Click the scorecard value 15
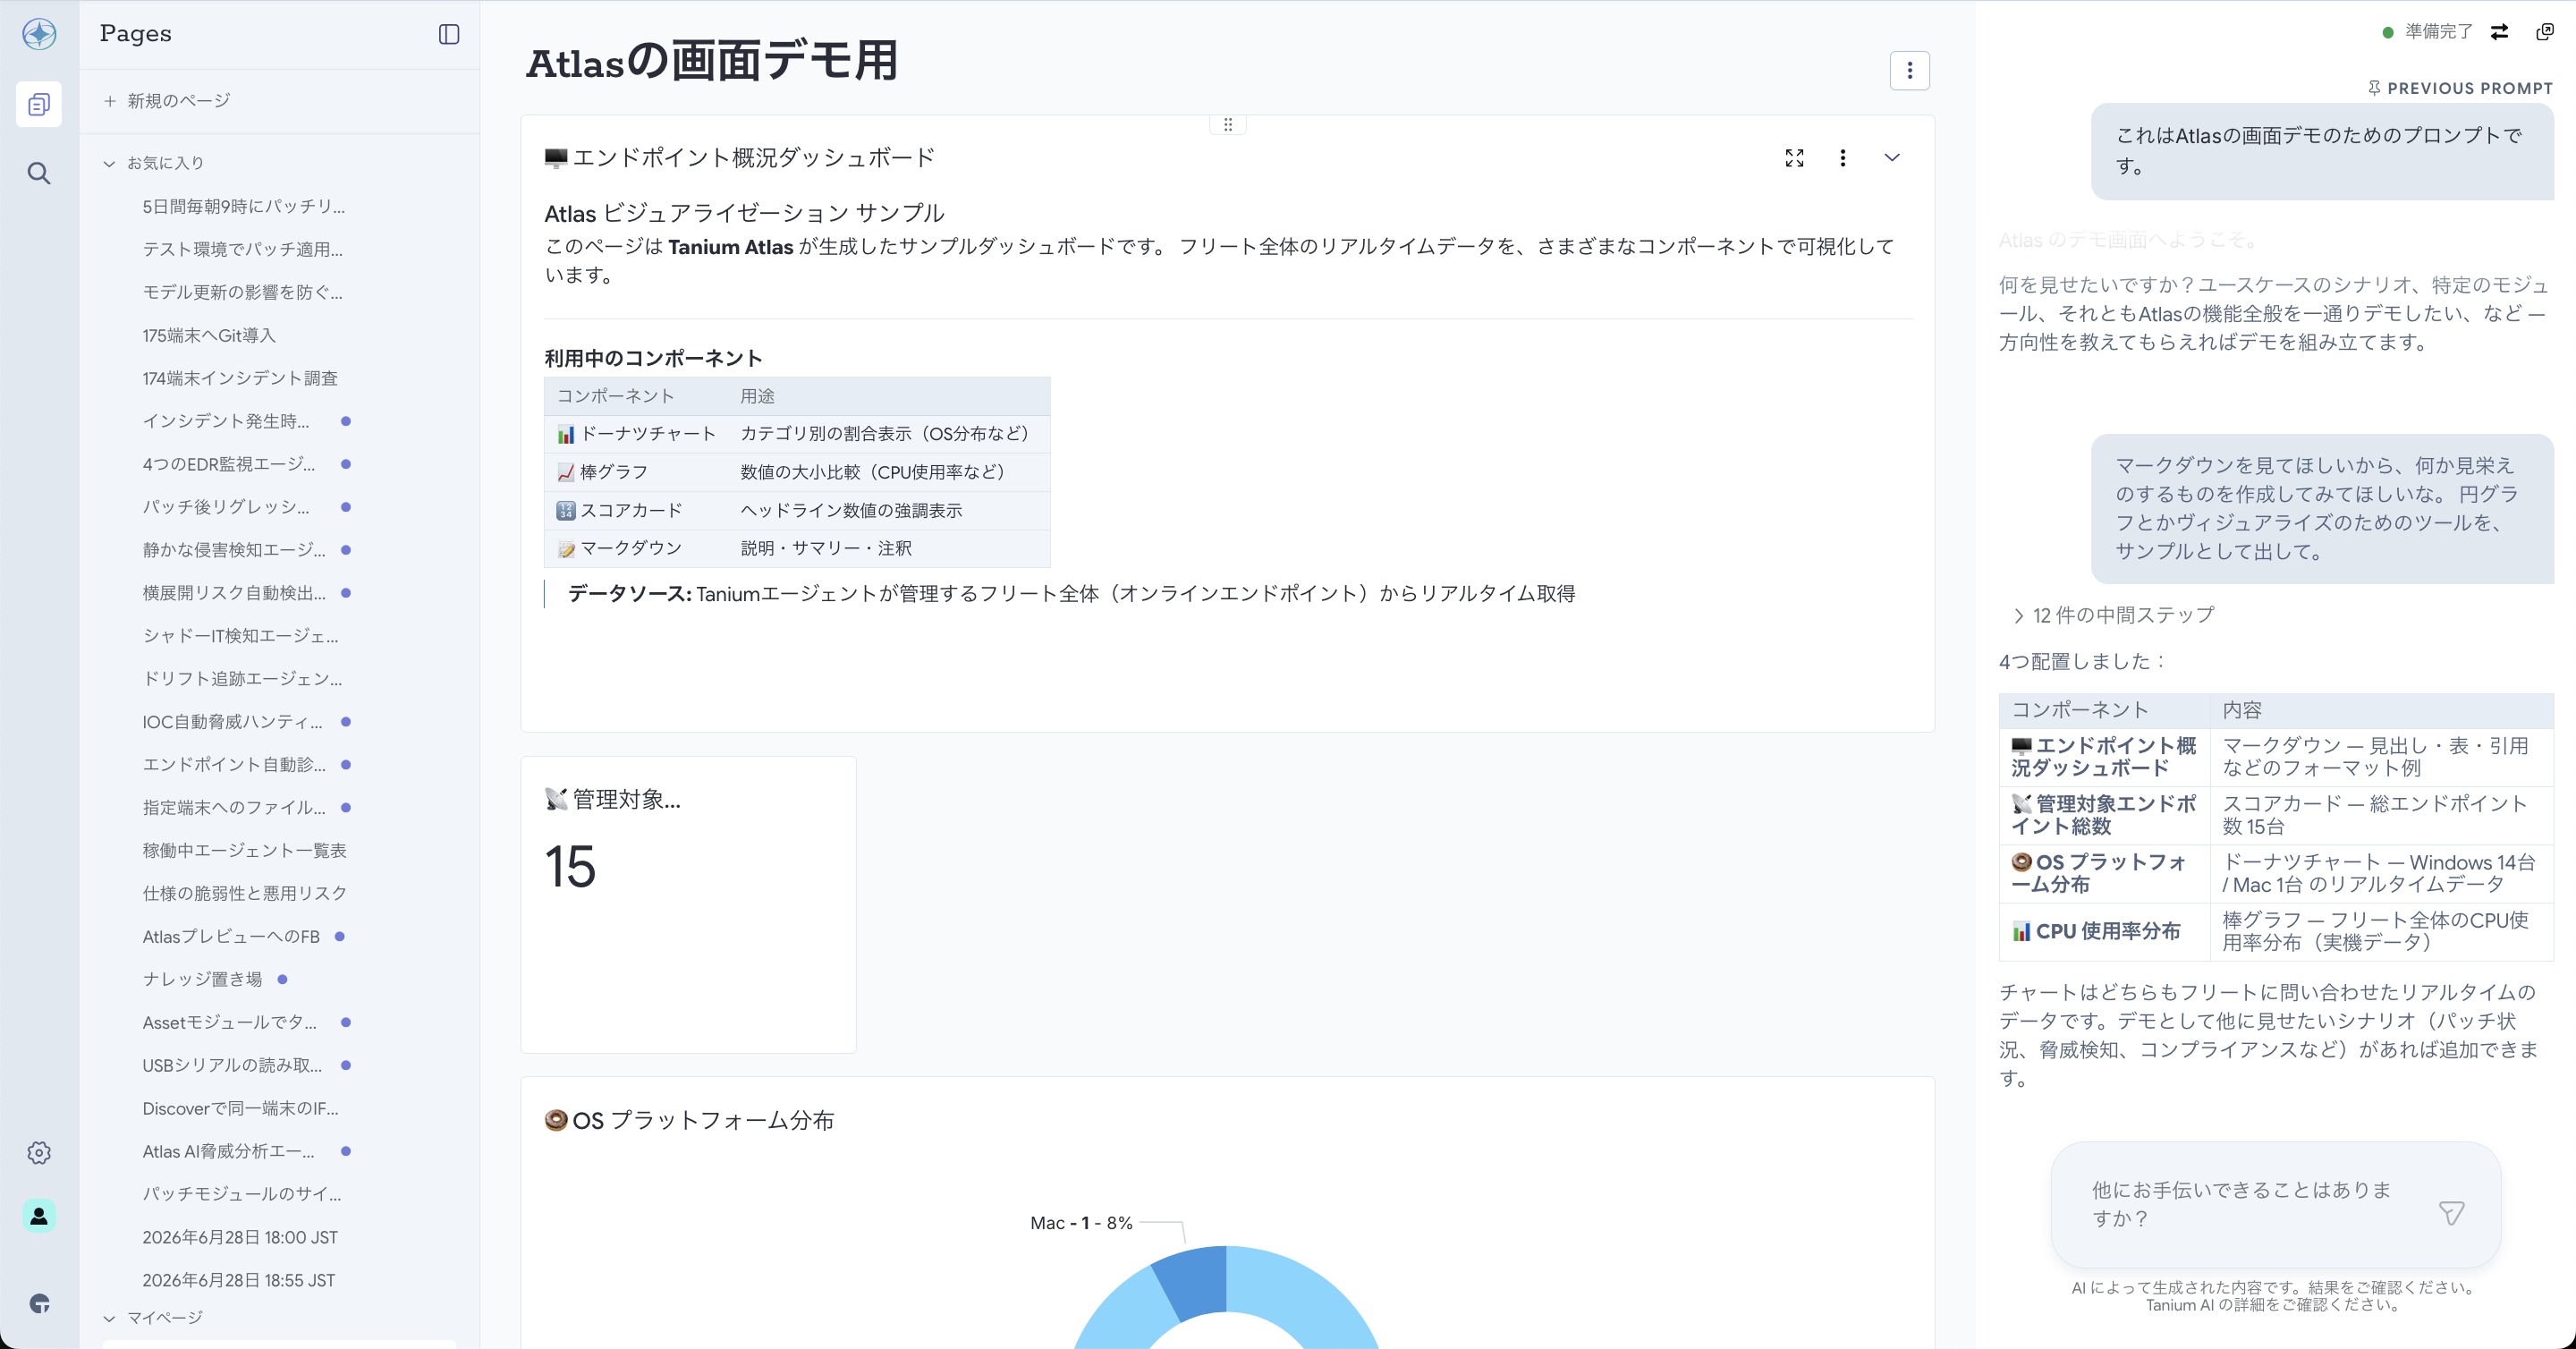Image resolution: width=2576 pixels, height=1349 pixels. tap(570, 866)
